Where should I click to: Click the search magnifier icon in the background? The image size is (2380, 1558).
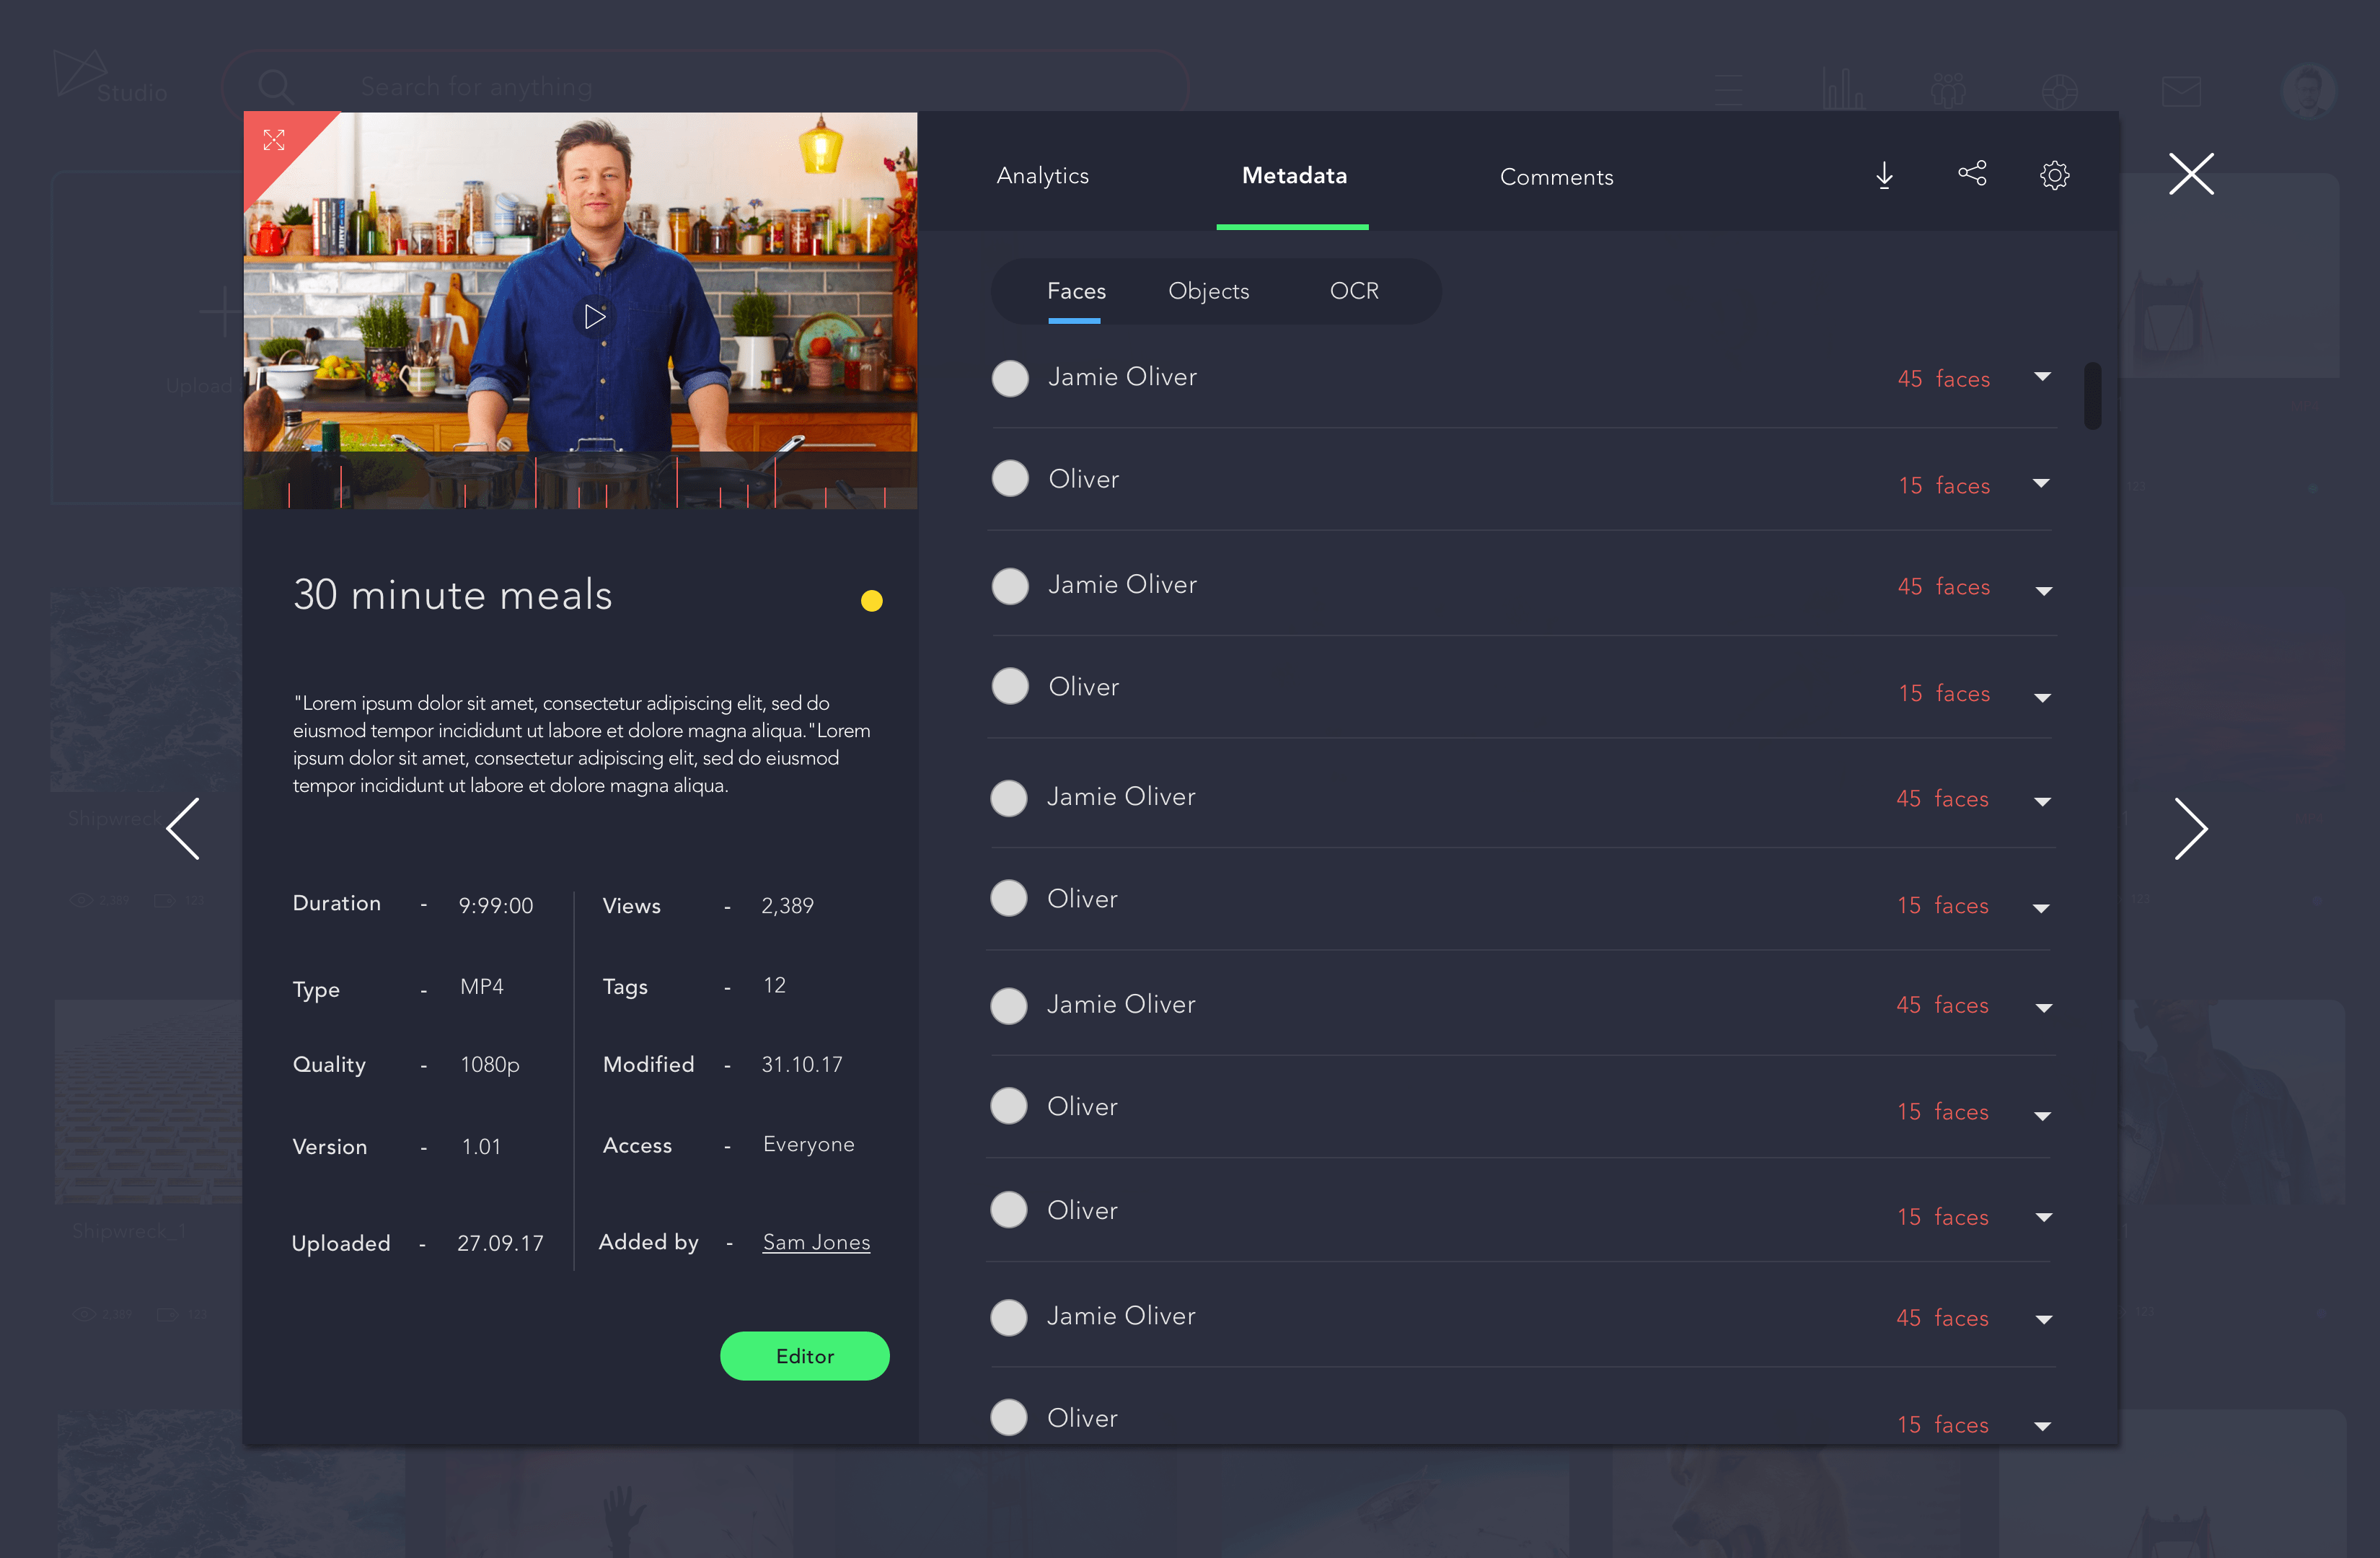(275, 87)
